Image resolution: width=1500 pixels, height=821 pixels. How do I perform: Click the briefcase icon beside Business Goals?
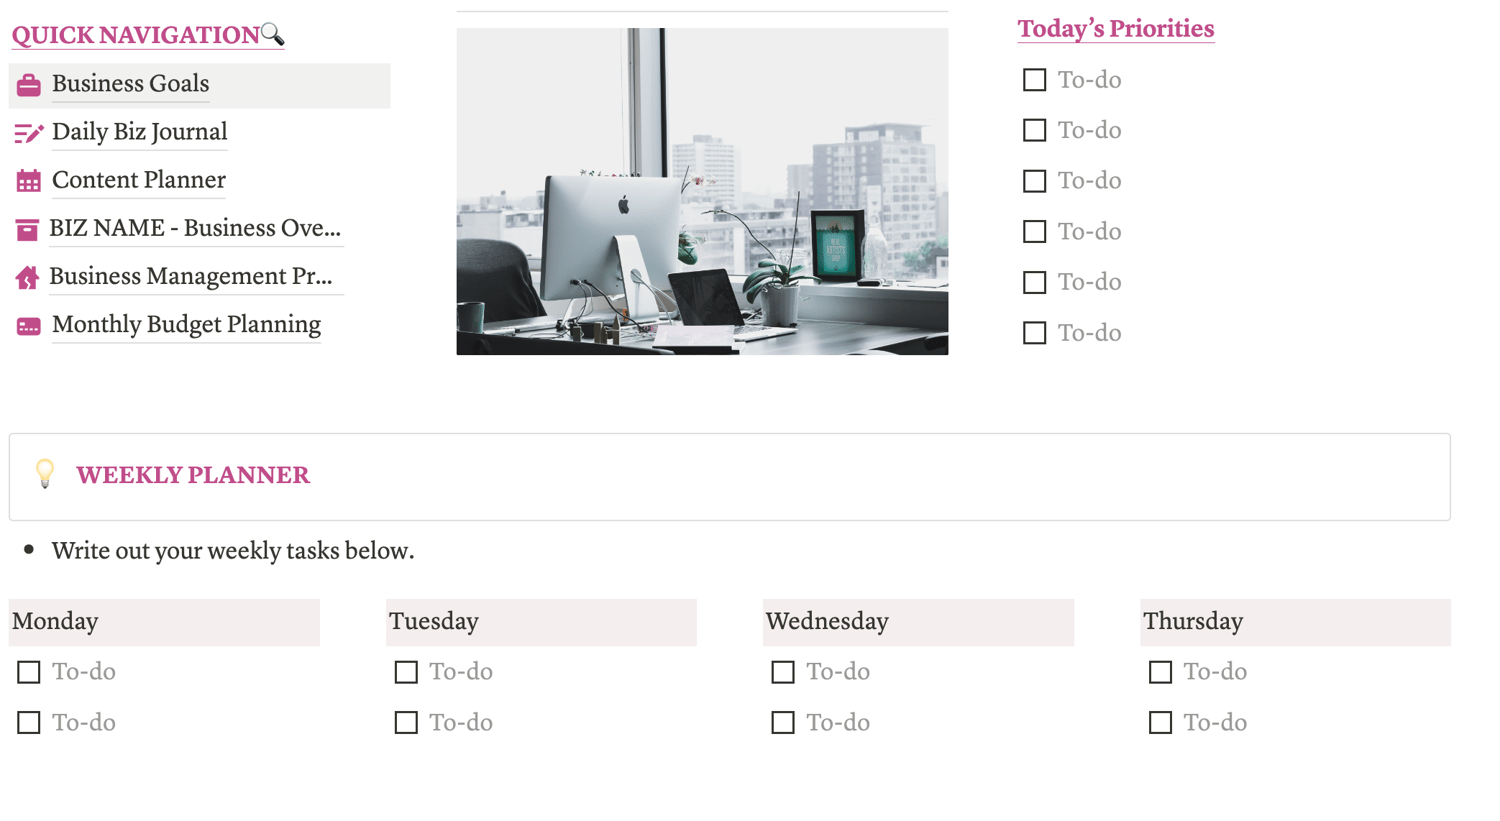(x=28, y=85)
